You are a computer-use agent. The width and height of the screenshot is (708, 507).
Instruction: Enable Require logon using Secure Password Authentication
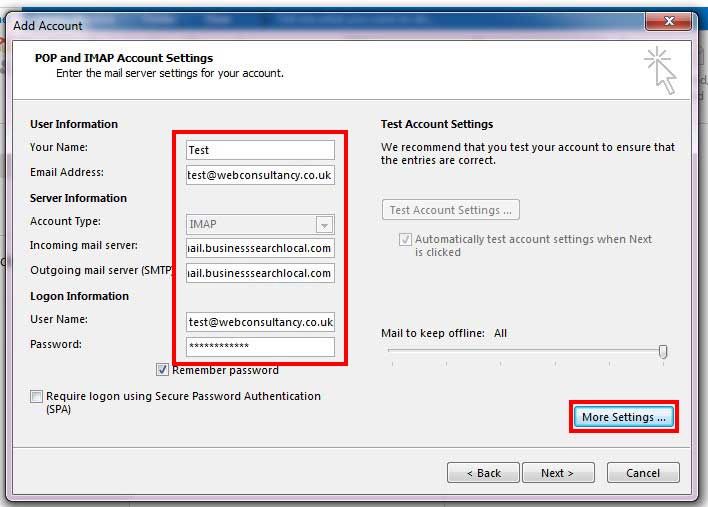(37, 397)
